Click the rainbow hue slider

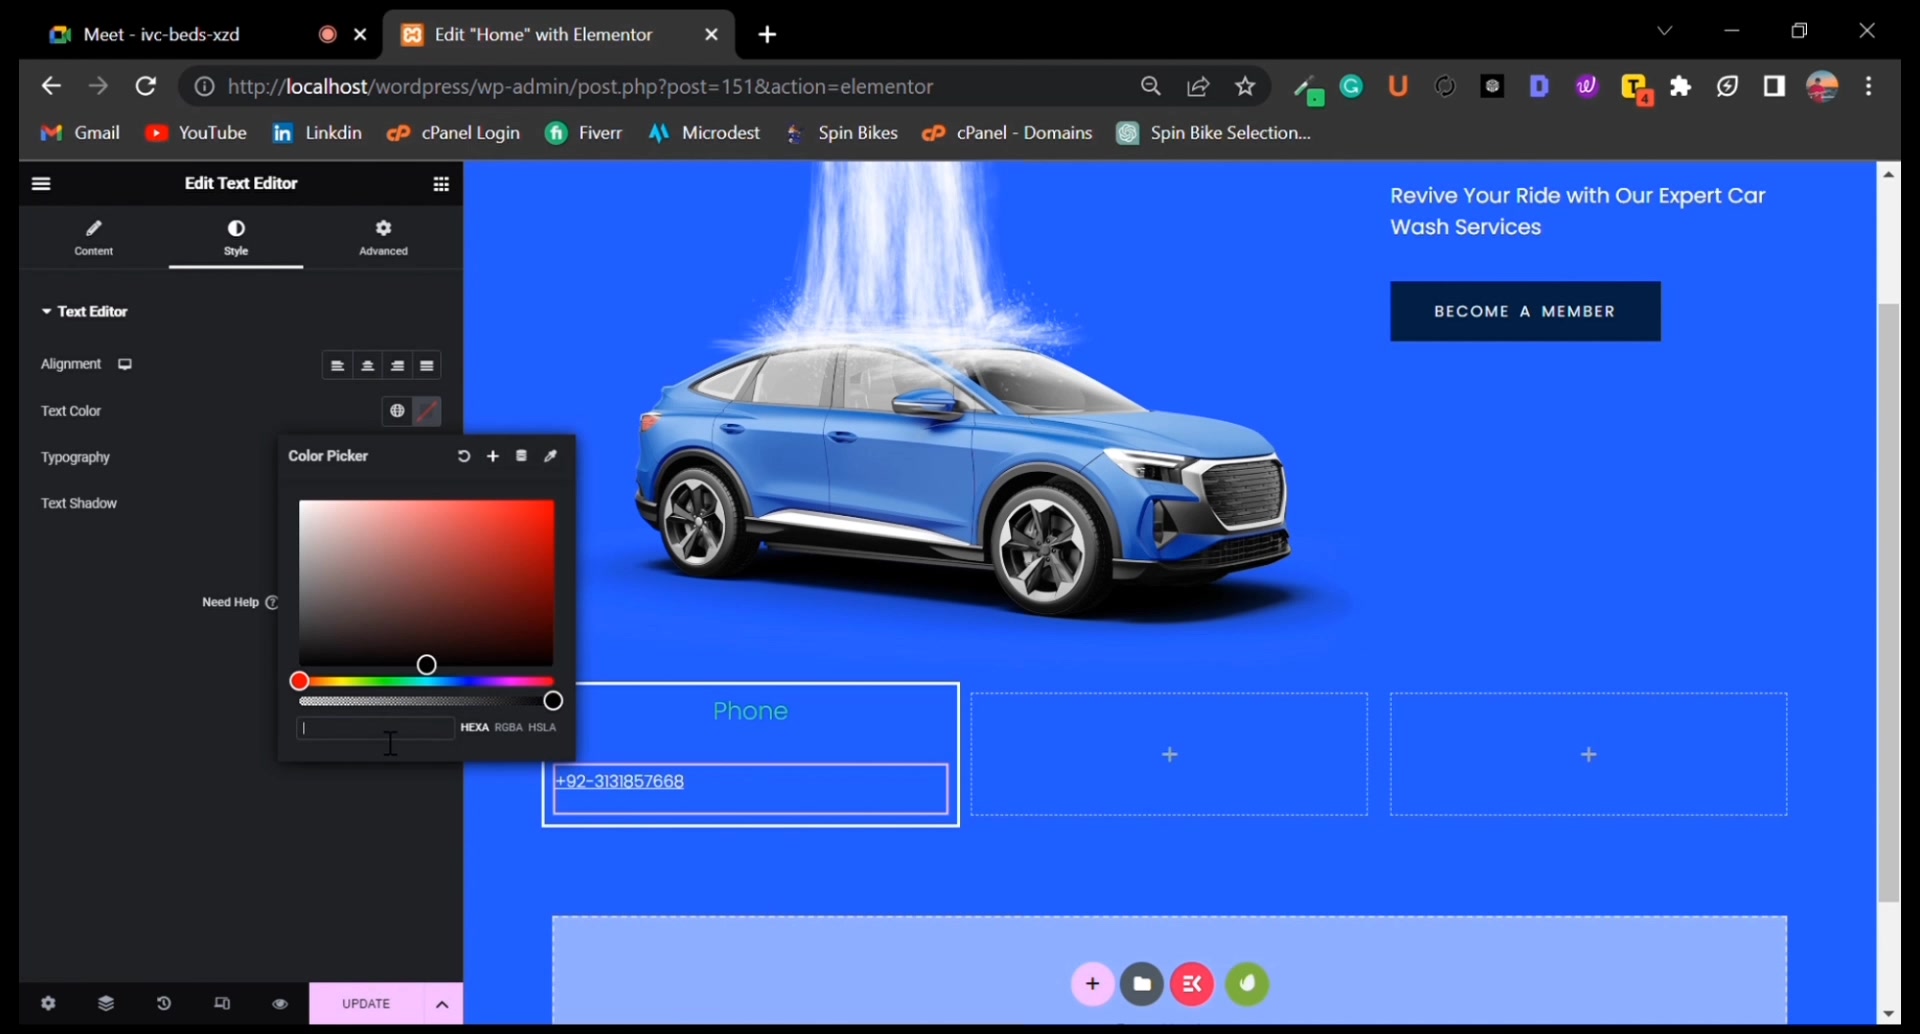click(426, 681)
